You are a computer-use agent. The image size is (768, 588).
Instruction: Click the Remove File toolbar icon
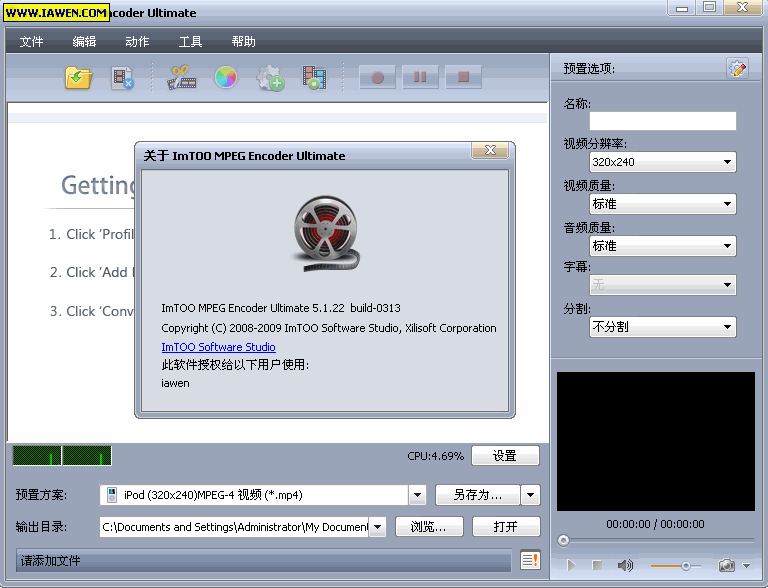123,77
